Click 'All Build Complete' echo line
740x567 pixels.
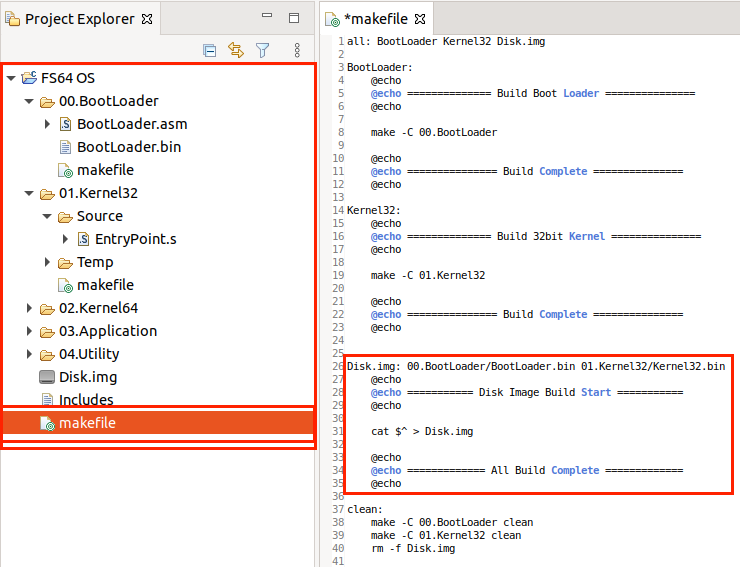pyautogui.click(x=527, y=471)
